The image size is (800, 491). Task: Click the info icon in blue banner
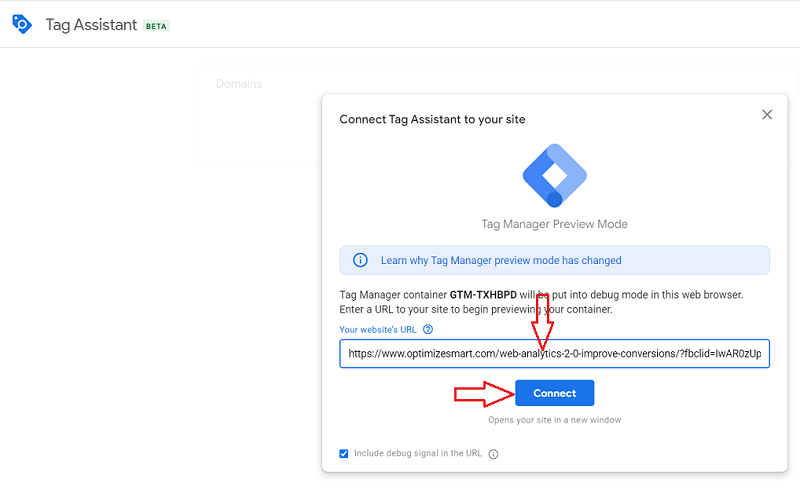click(360, 260)
